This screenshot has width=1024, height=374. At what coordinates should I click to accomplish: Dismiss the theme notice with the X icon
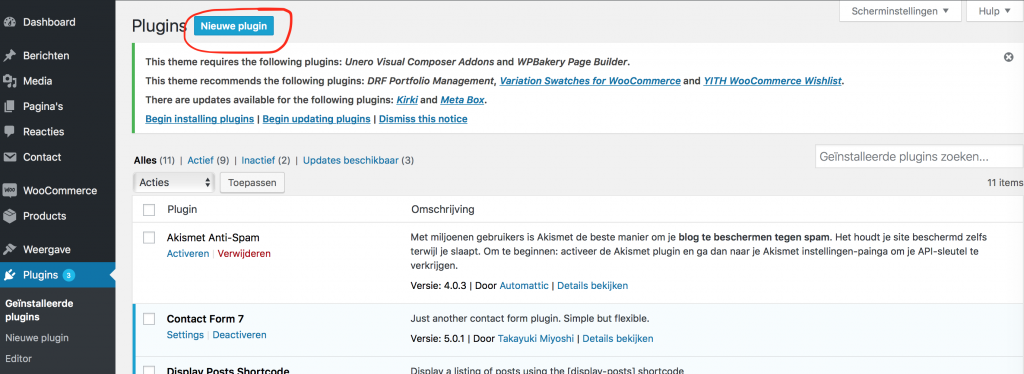pyautogui.click(x=1008, y=57)
